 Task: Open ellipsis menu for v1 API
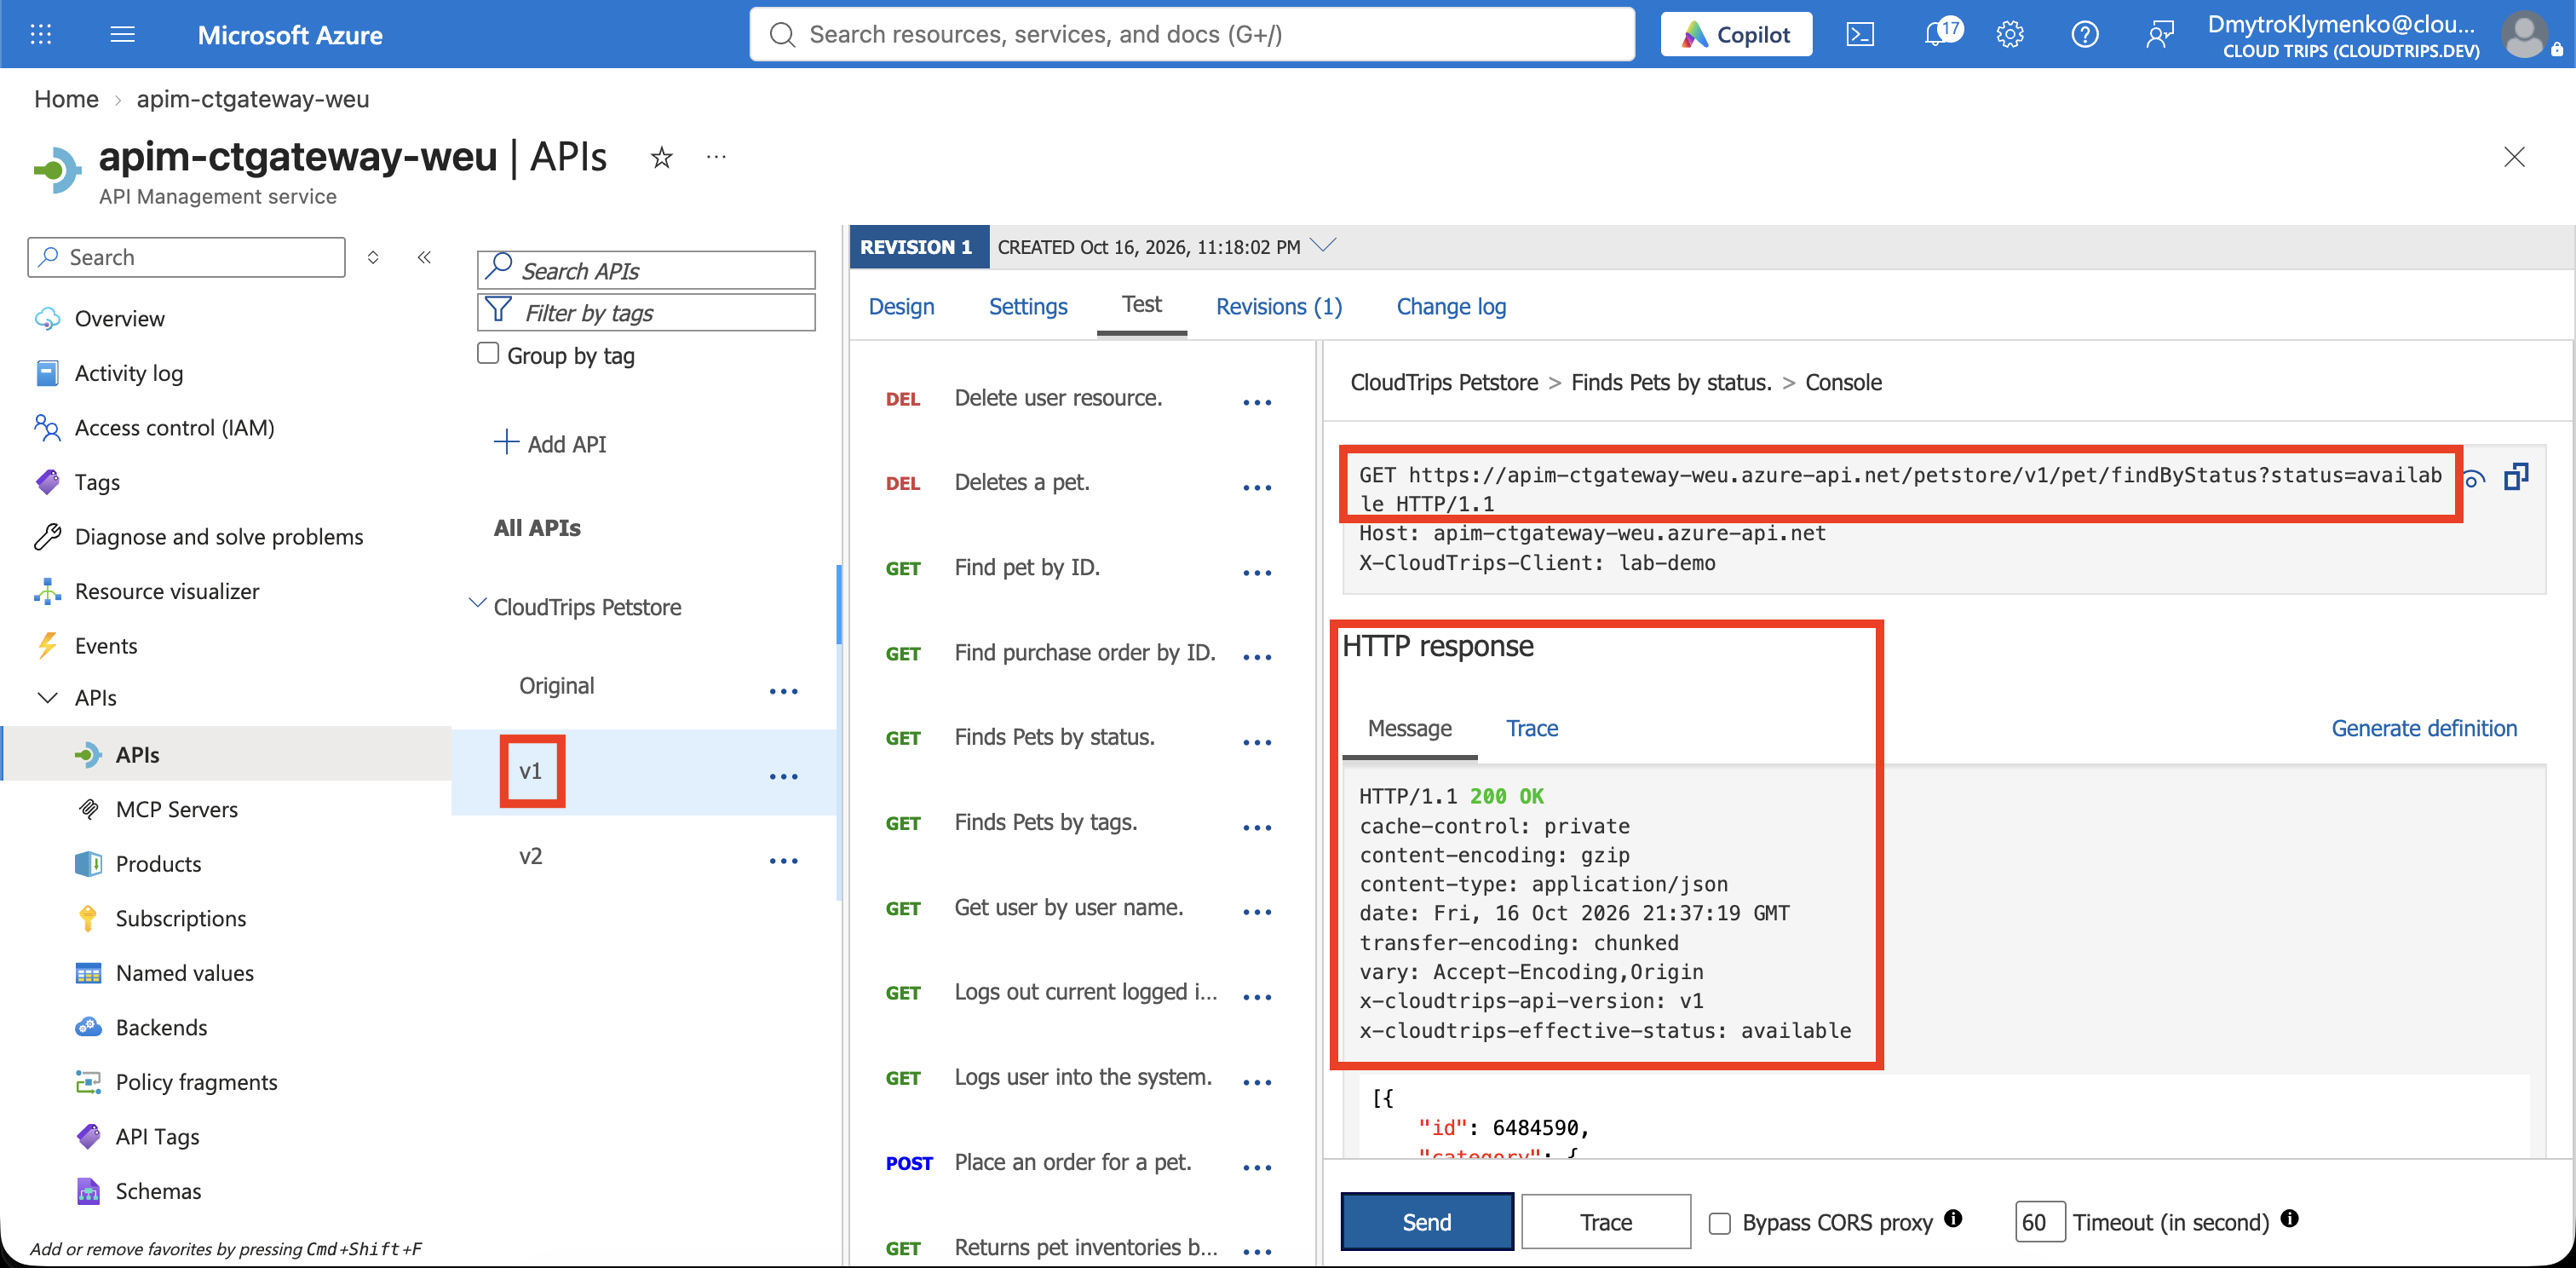[x=783, y=777]
